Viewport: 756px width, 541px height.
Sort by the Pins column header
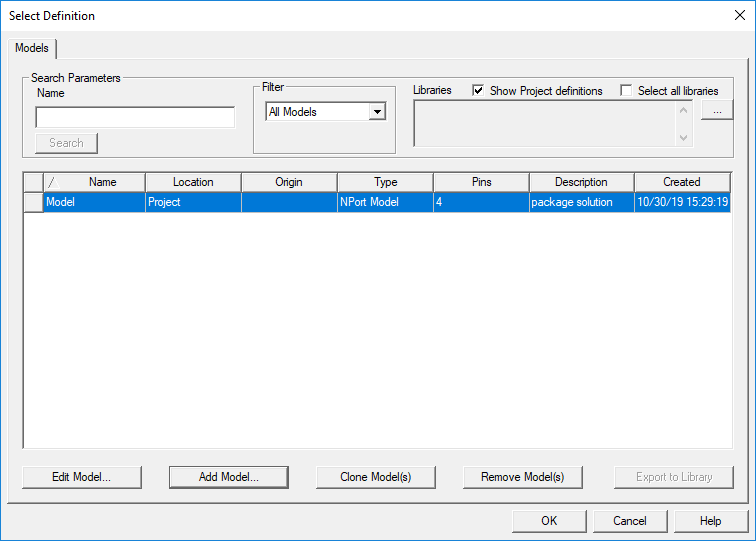coord(481,182)
